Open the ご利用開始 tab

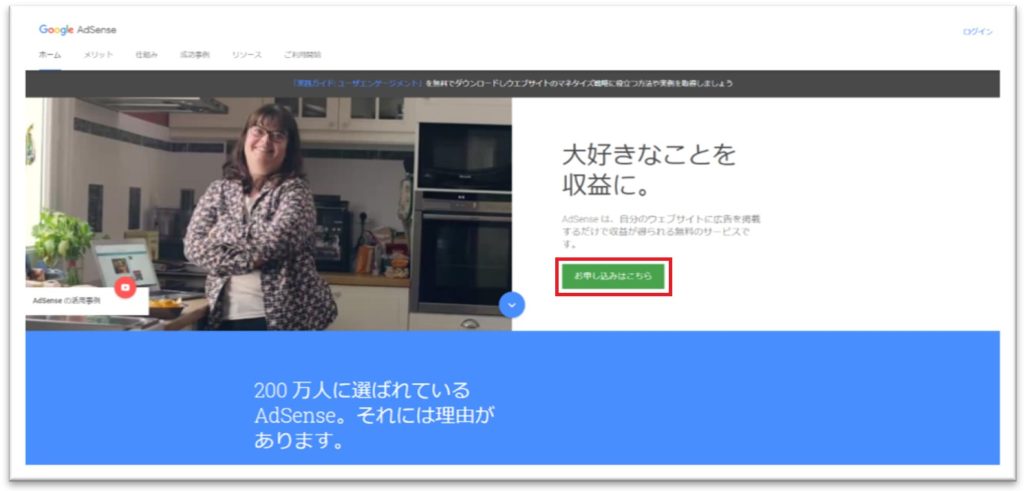point(302,55)
